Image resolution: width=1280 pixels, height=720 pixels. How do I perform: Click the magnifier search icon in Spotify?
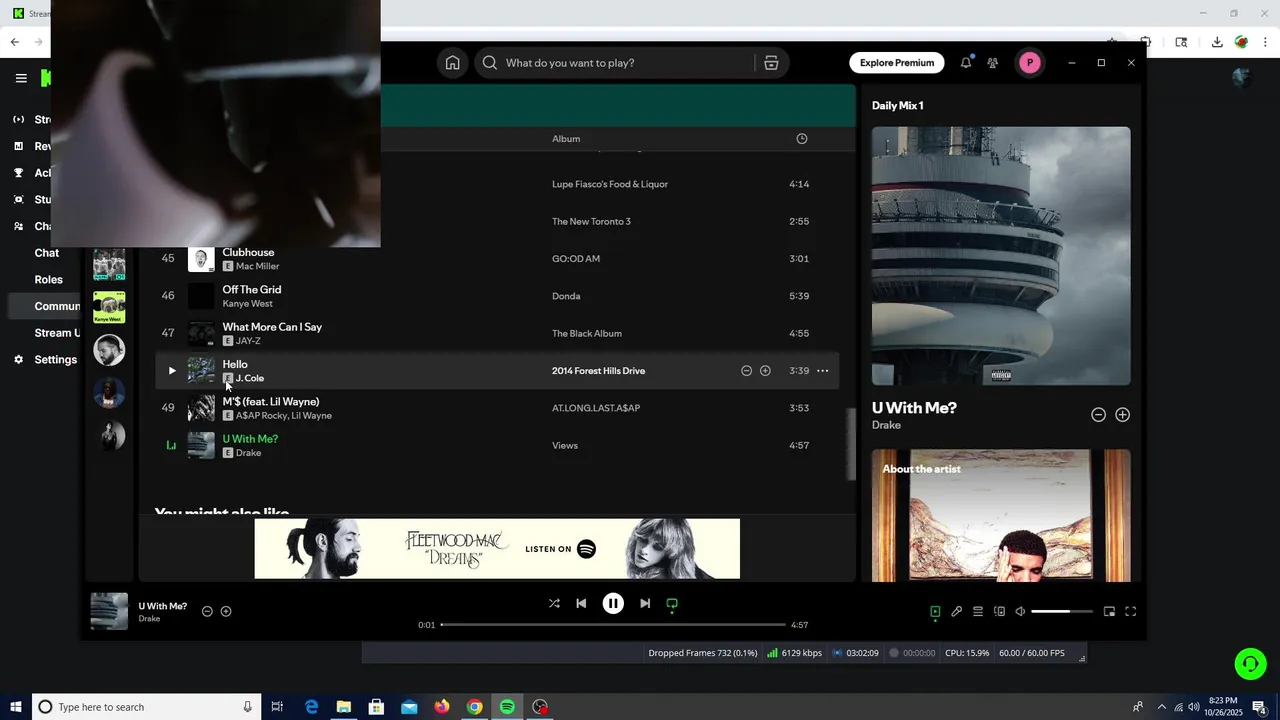pyautogui.click(x=490, y=63)
